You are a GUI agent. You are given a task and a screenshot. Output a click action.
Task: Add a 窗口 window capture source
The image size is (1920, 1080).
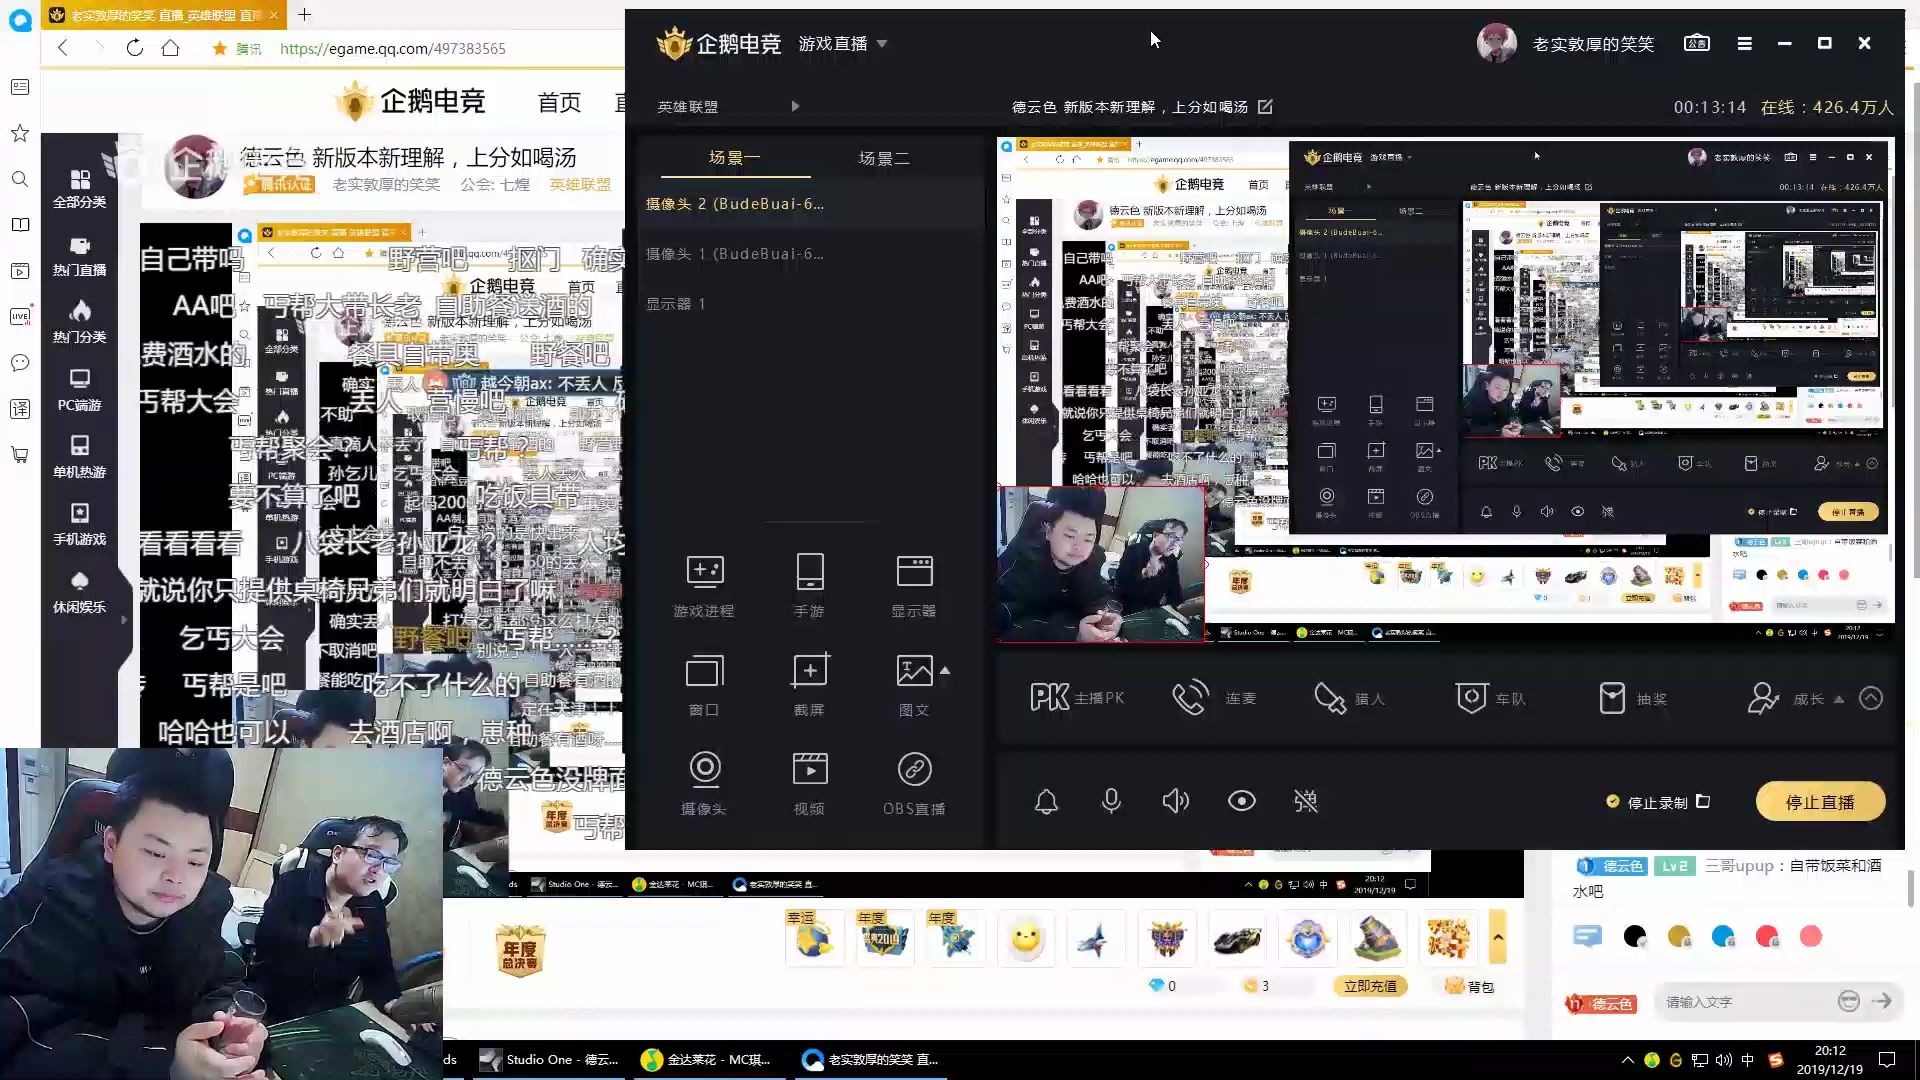coord(704,685)
